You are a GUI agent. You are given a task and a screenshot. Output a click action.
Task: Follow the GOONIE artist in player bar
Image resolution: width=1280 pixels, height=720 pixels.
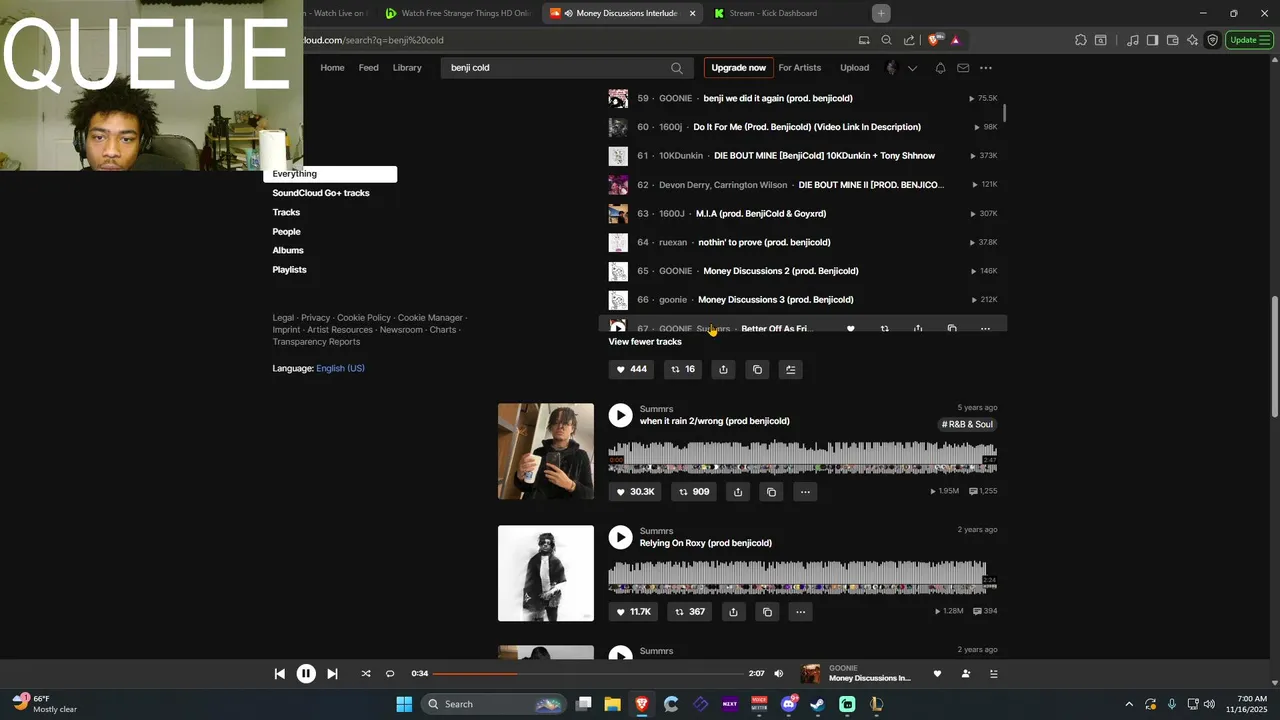pos(965,674)
